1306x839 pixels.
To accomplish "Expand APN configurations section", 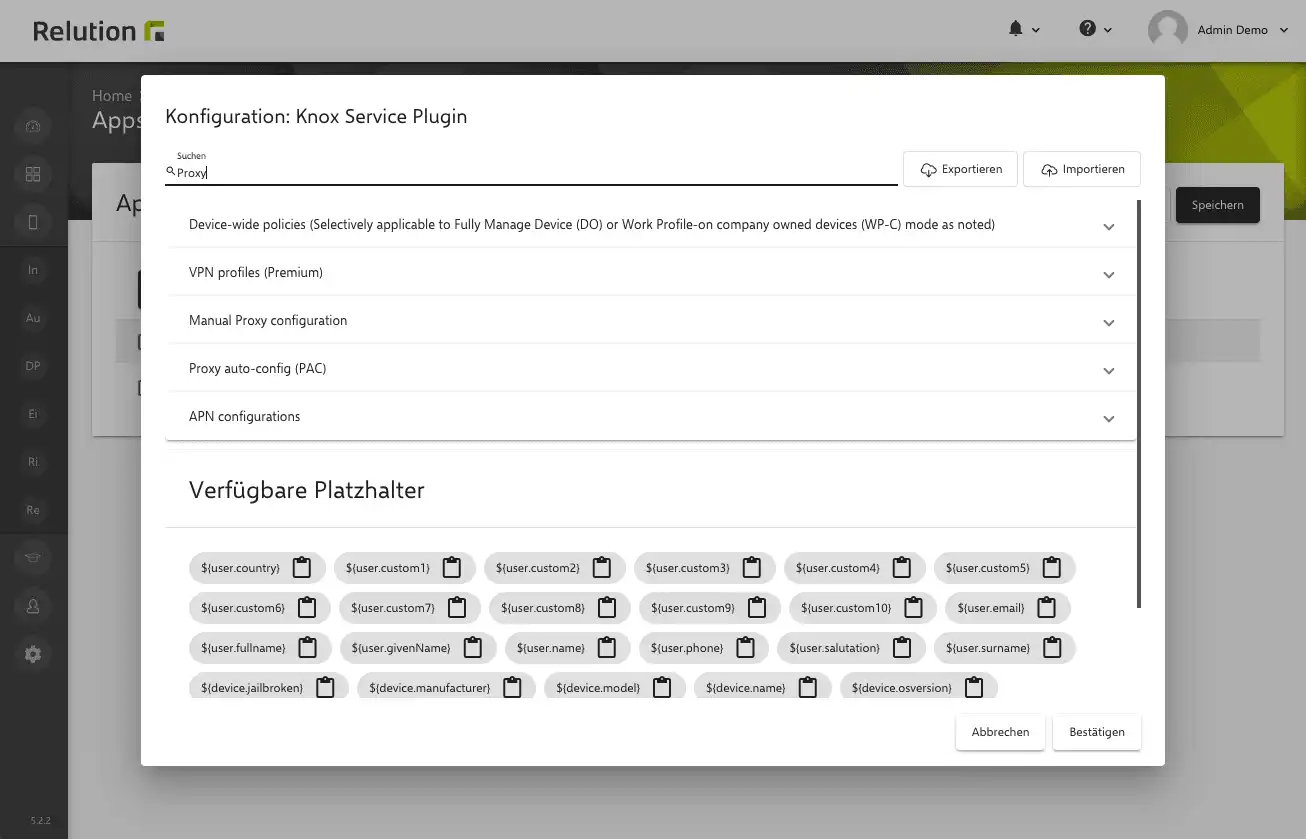I will coord(651,417).
